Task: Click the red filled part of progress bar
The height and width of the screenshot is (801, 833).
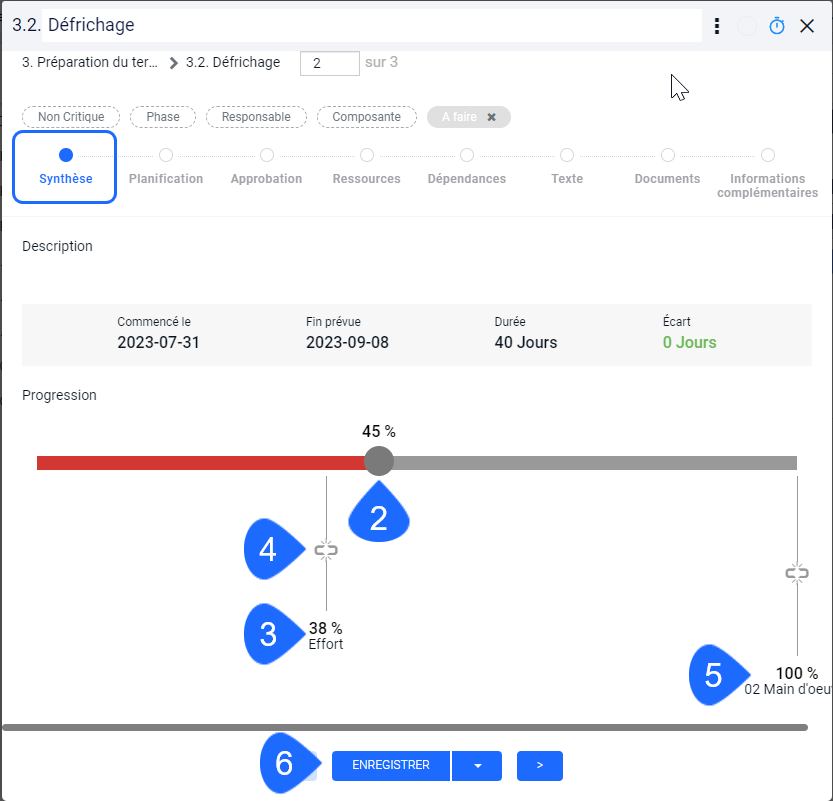Action: point(201,463)
